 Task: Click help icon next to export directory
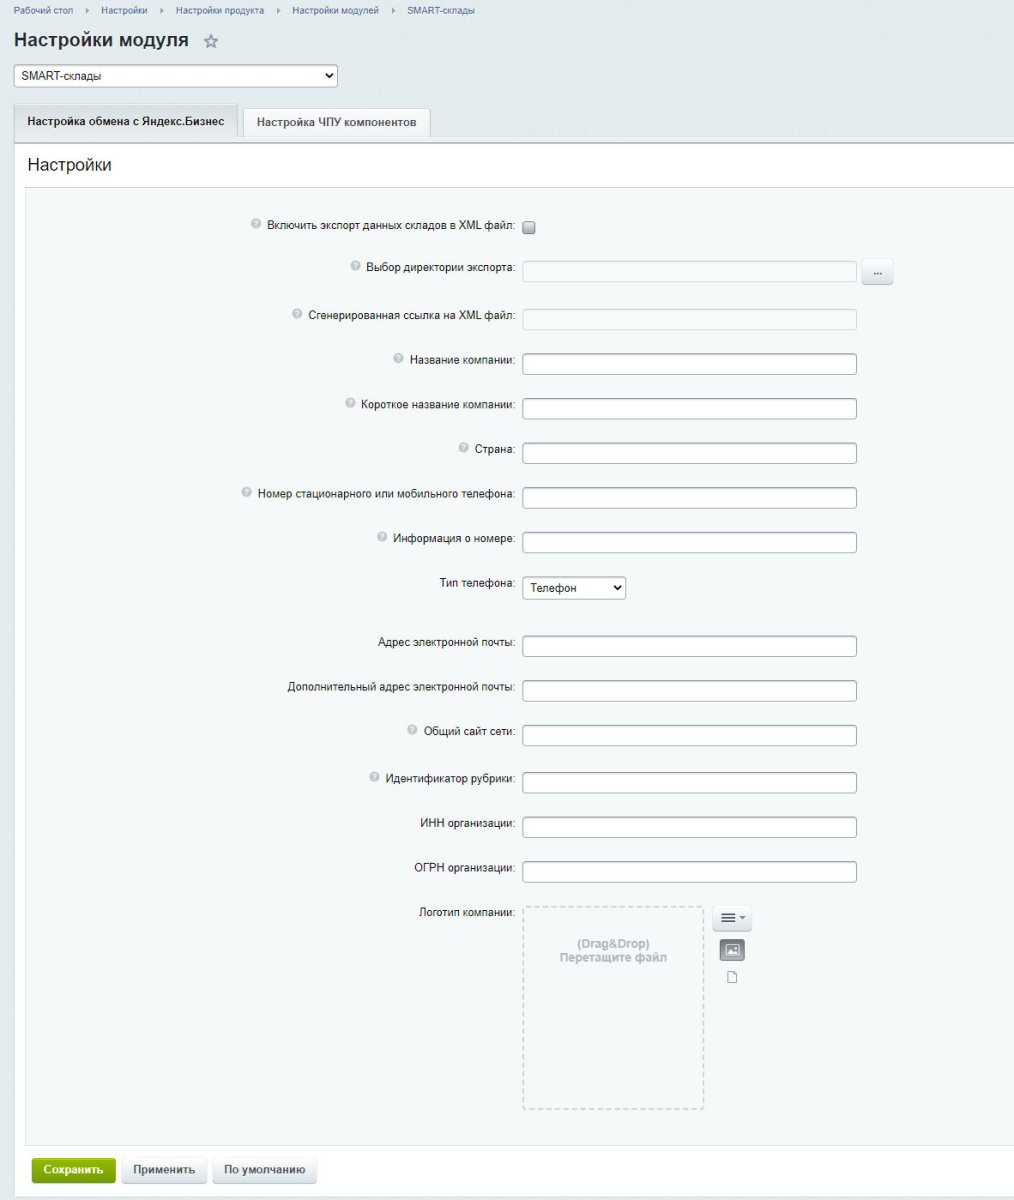[355, 266]
